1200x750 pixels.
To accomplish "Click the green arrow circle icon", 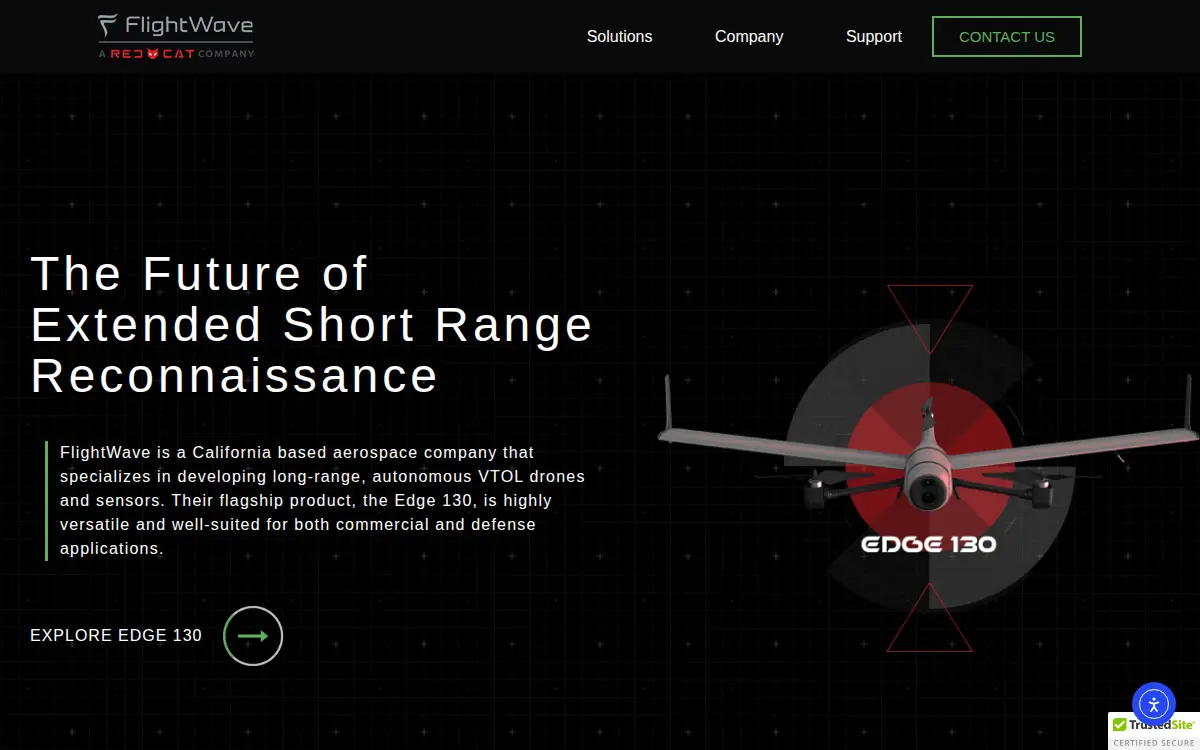I will click(x=253, y=636).
